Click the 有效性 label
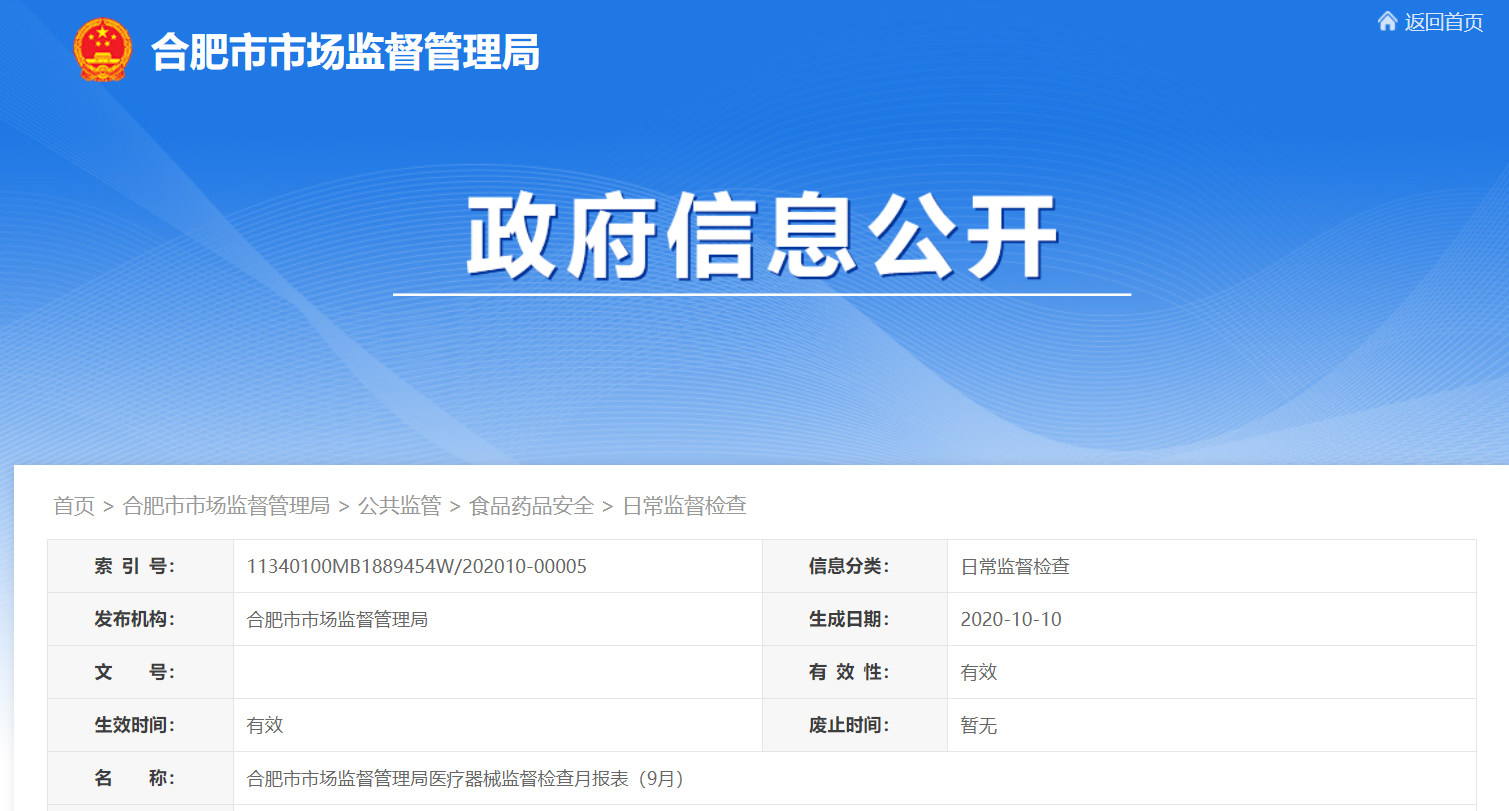 point(848,672)
